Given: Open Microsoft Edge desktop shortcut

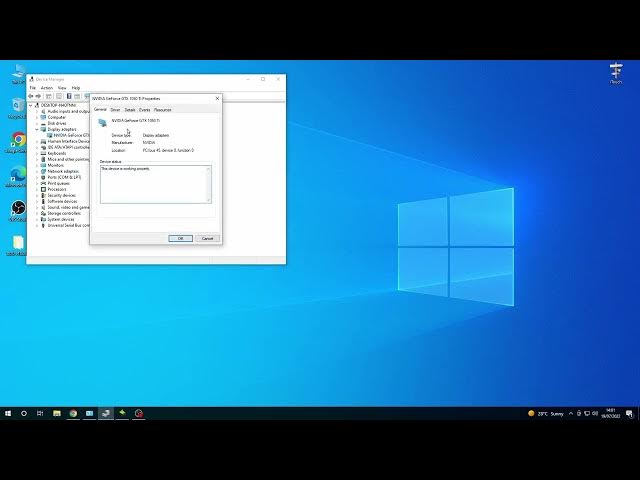Looking at the screenshot, I should [17, 176].
